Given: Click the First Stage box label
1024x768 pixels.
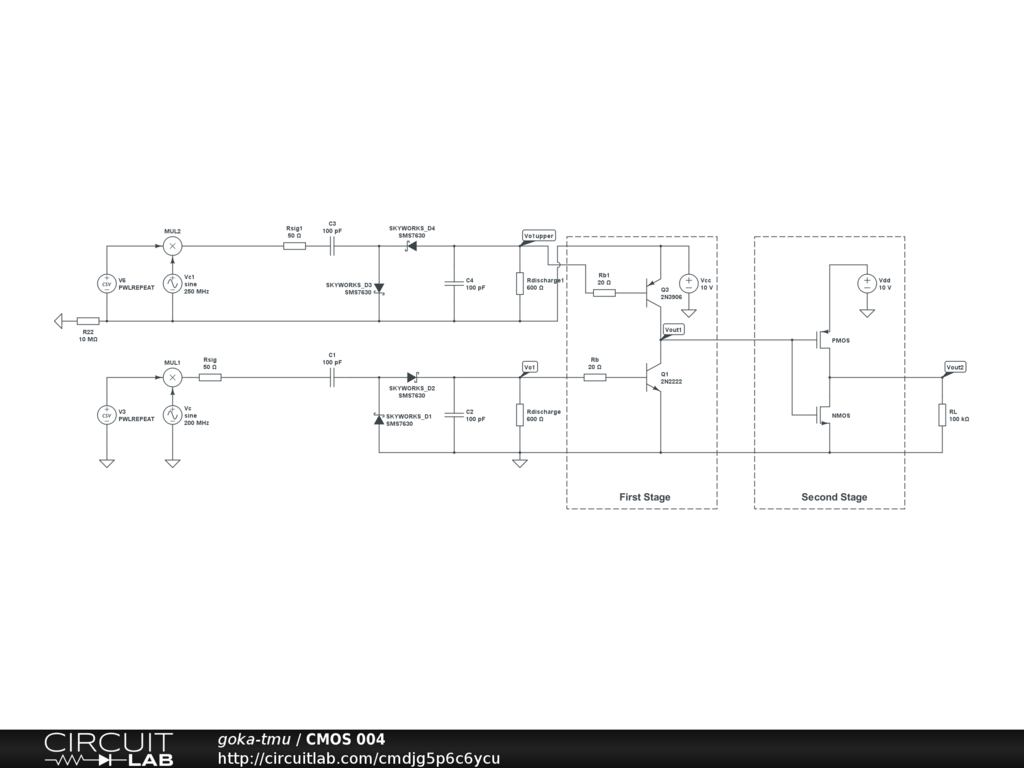Looking at the screenshot, I should [644, 497].
